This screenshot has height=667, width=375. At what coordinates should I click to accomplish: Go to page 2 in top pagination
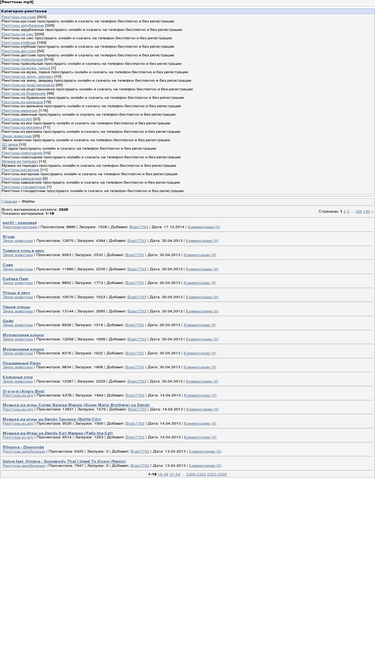[345, 211]
